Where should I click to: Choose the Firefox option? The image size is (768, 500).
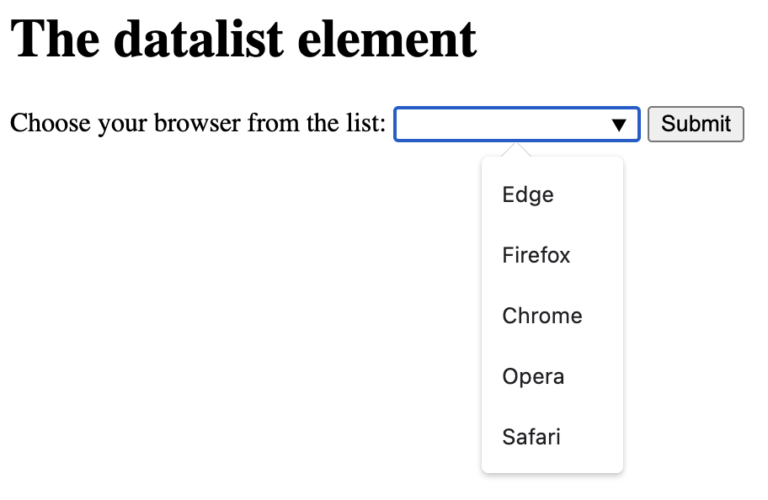(536, 255)
